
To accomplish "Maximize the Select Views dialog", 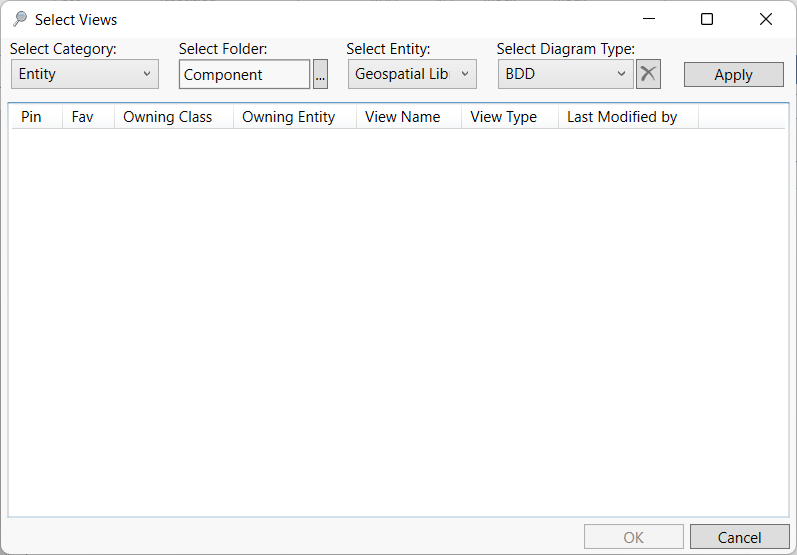I will tap(707, 19).
